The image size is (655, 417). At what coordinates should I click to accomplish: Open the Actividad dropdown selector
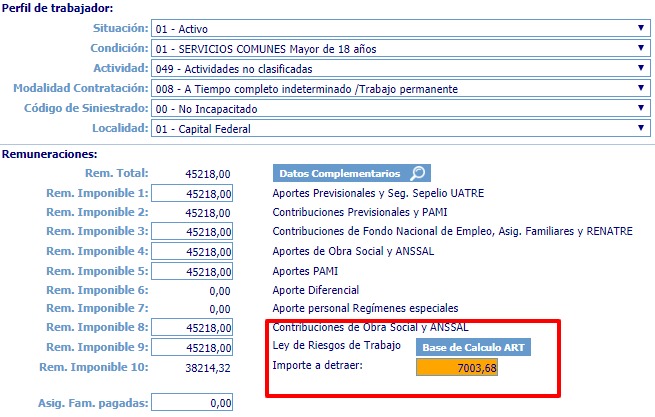pos(400,68)
